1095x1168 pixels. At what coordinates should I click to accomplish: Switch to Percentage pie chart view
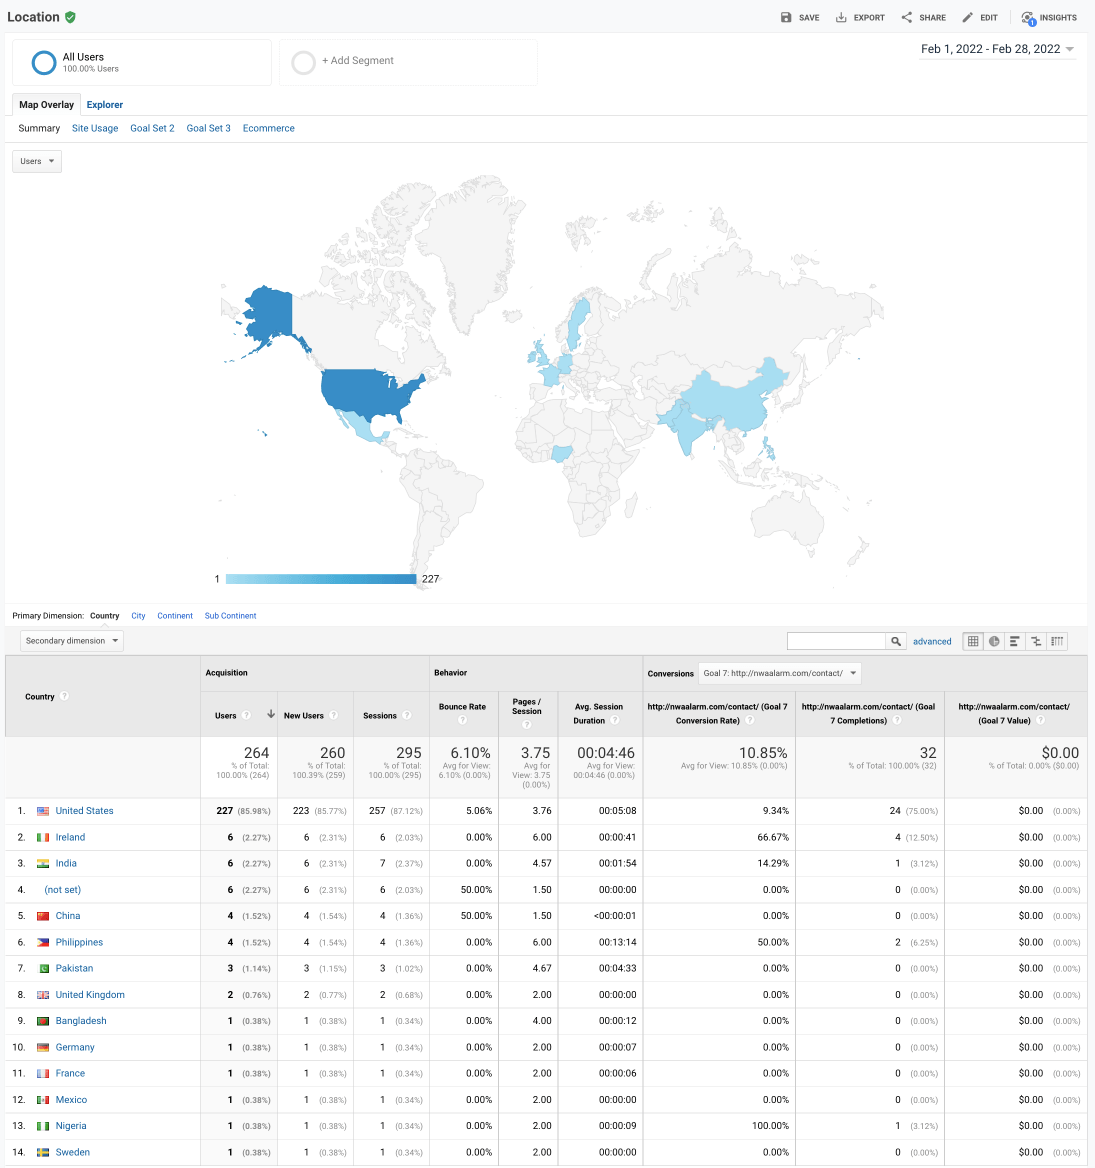(x=994, y=641)
